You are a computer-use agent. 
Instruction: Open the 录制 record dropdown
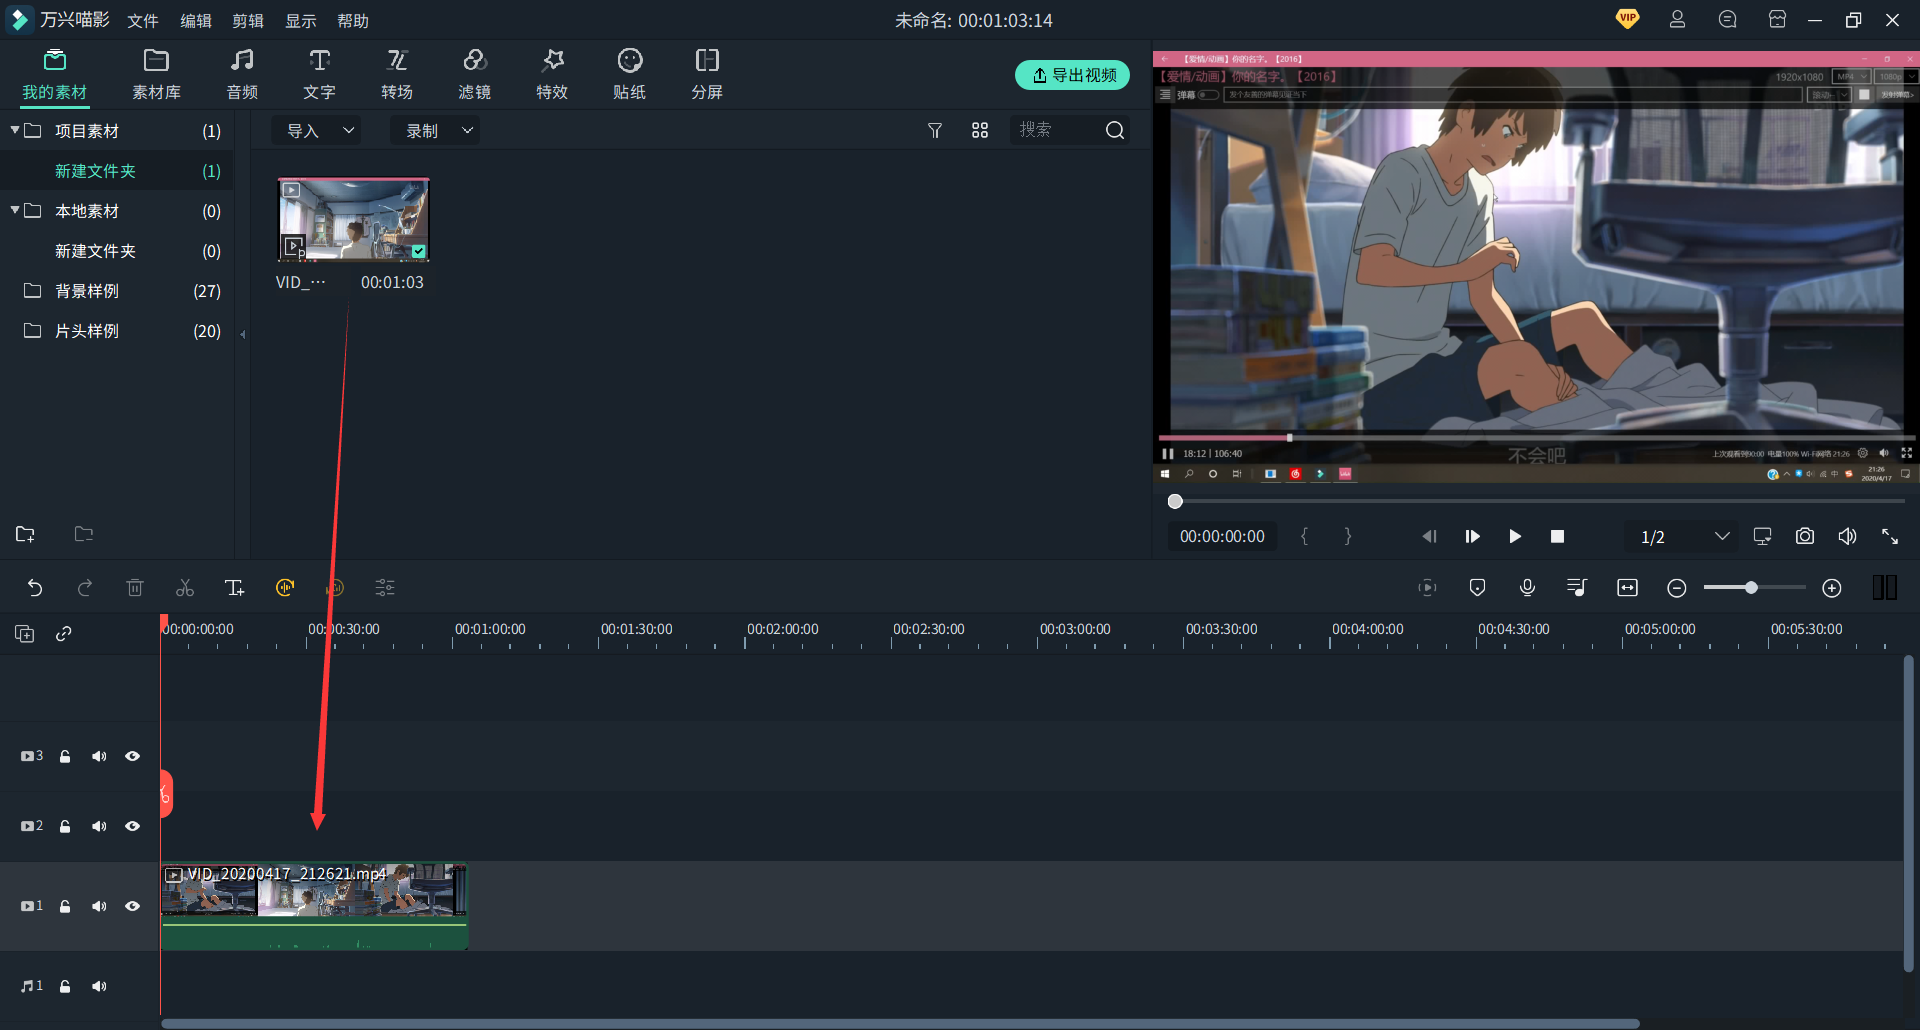tap(437, 131)
